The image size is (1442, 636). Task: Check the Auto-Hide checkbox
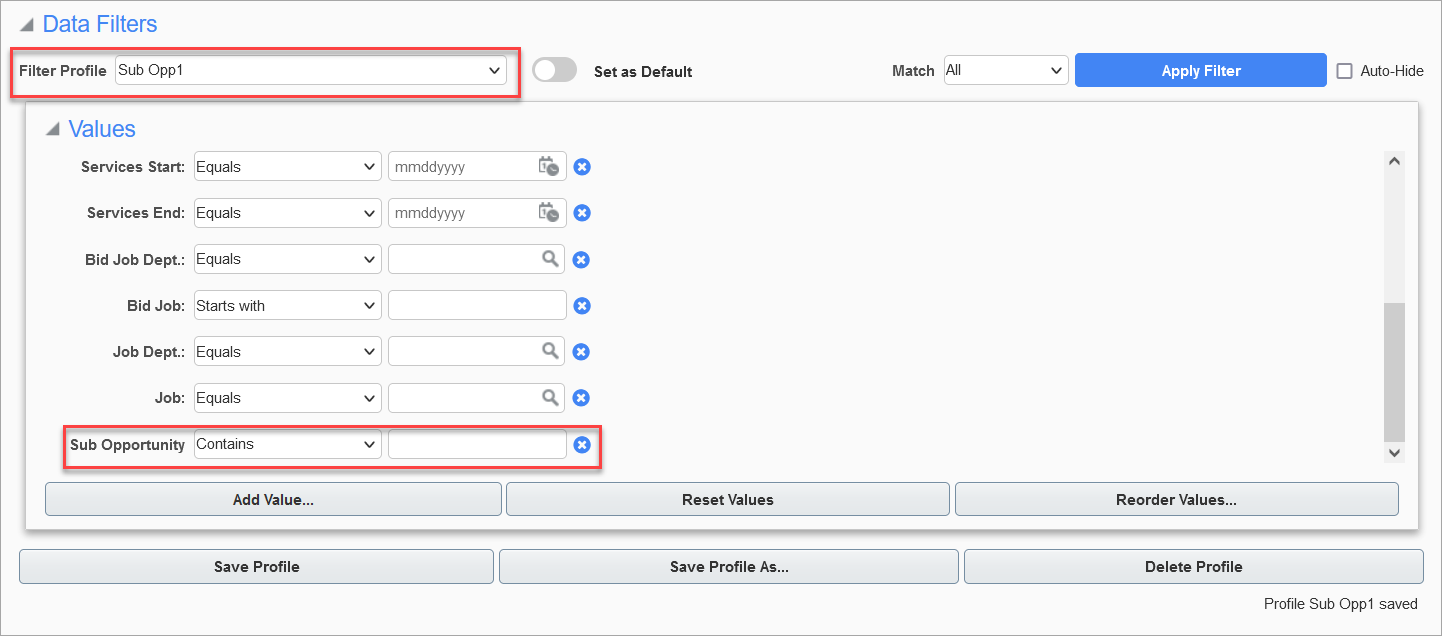click(1344, 71)
